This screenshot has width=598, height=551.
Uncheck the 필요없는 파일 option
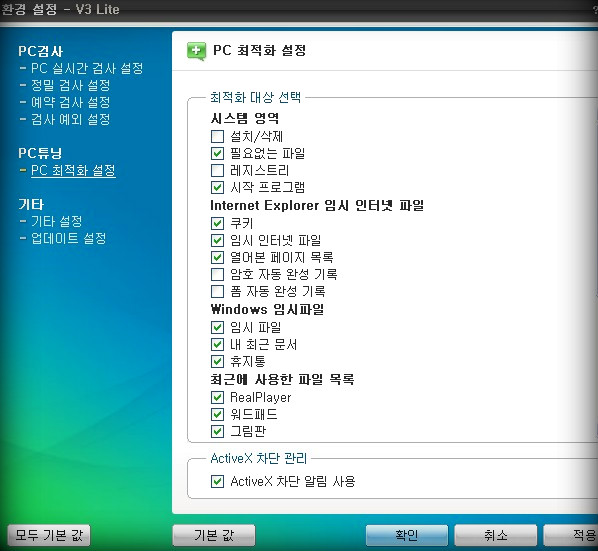(x=217, y=153)
